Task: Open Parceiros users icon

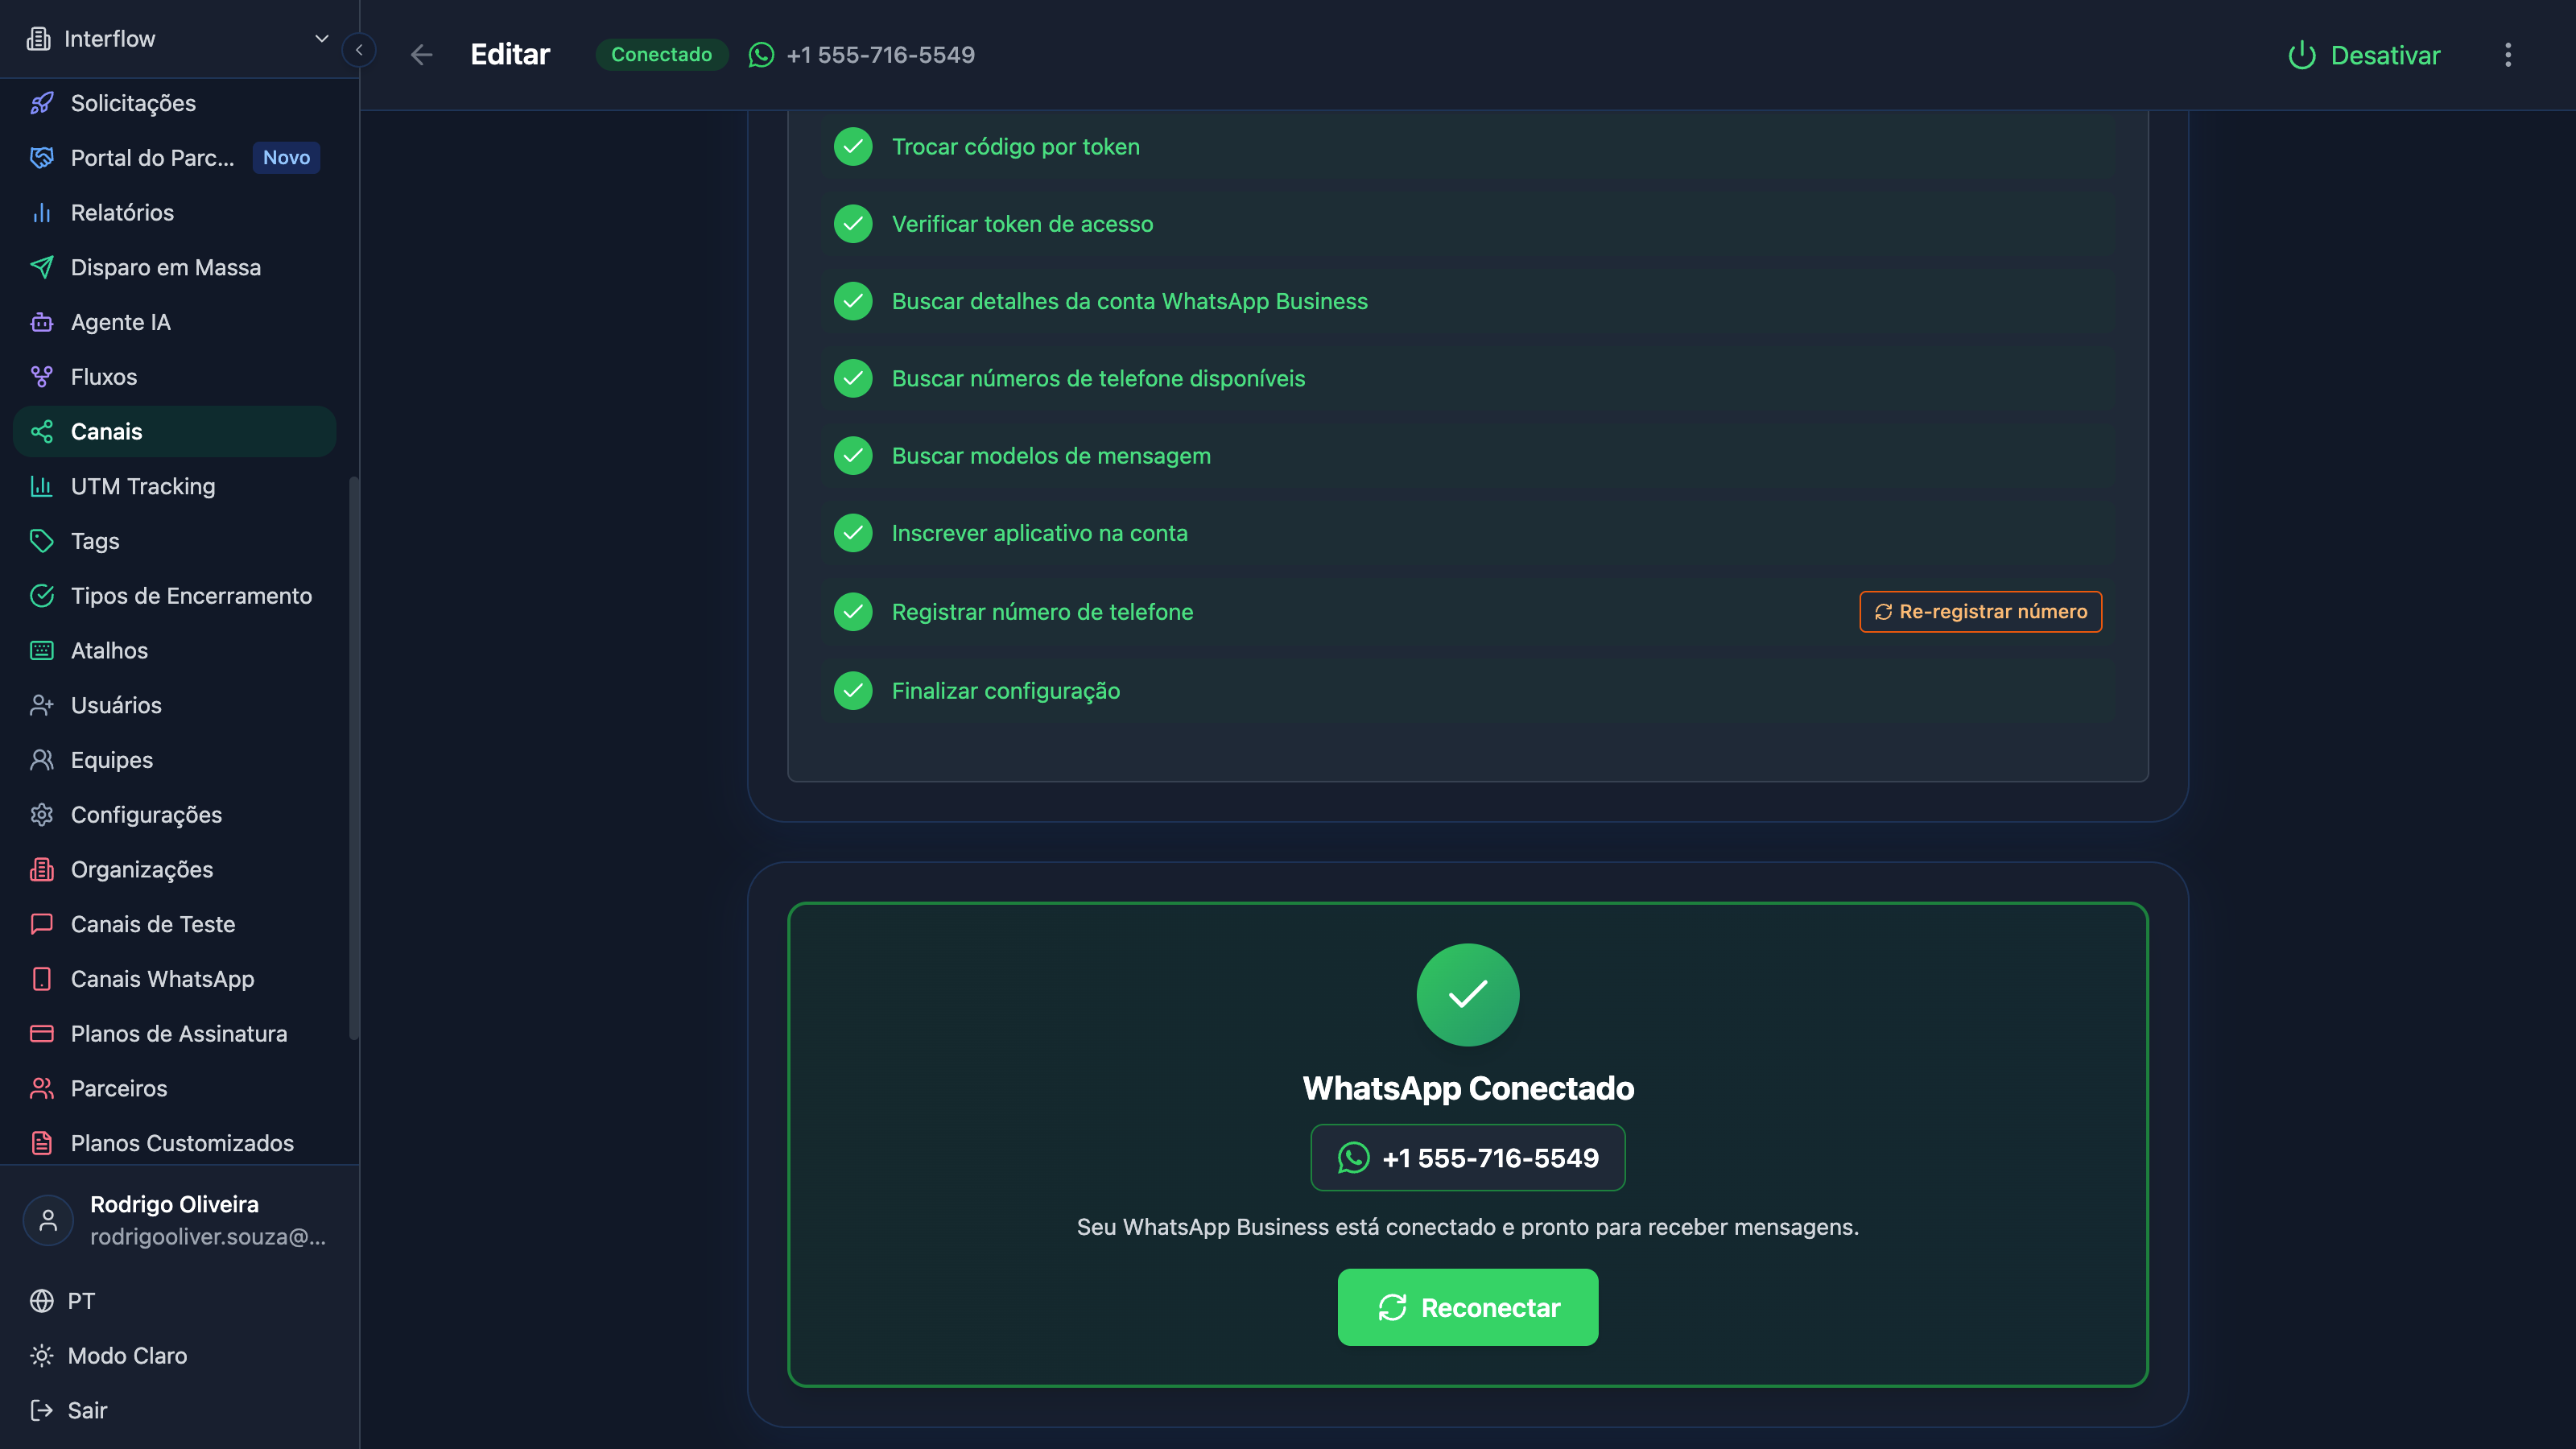Action: click(x=42, y=1089)
